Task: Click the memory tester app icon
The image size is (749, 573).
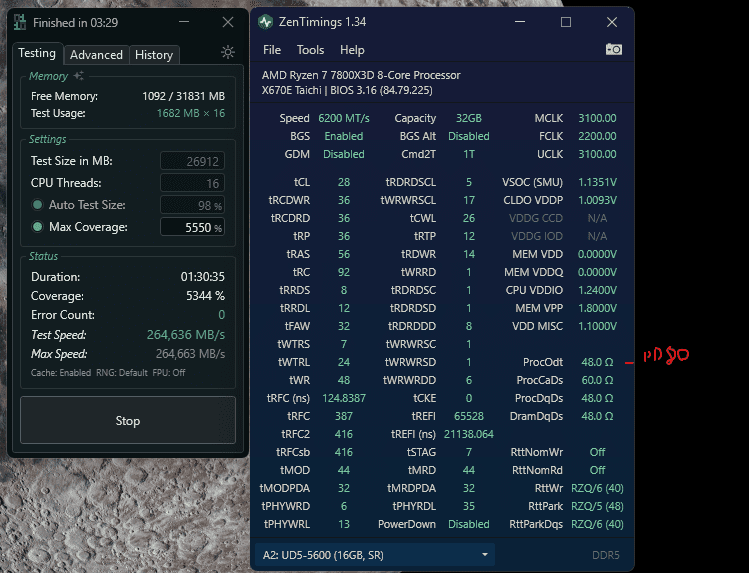Action: [20, 22]
